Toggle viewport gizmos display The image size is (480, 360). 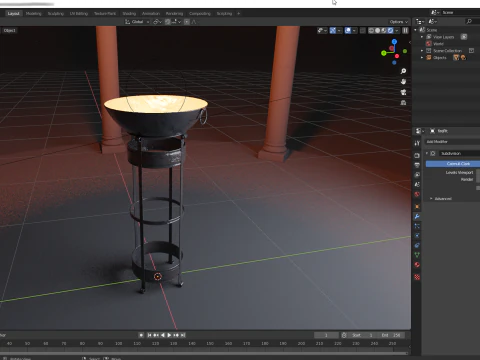[x=333, y=30]
